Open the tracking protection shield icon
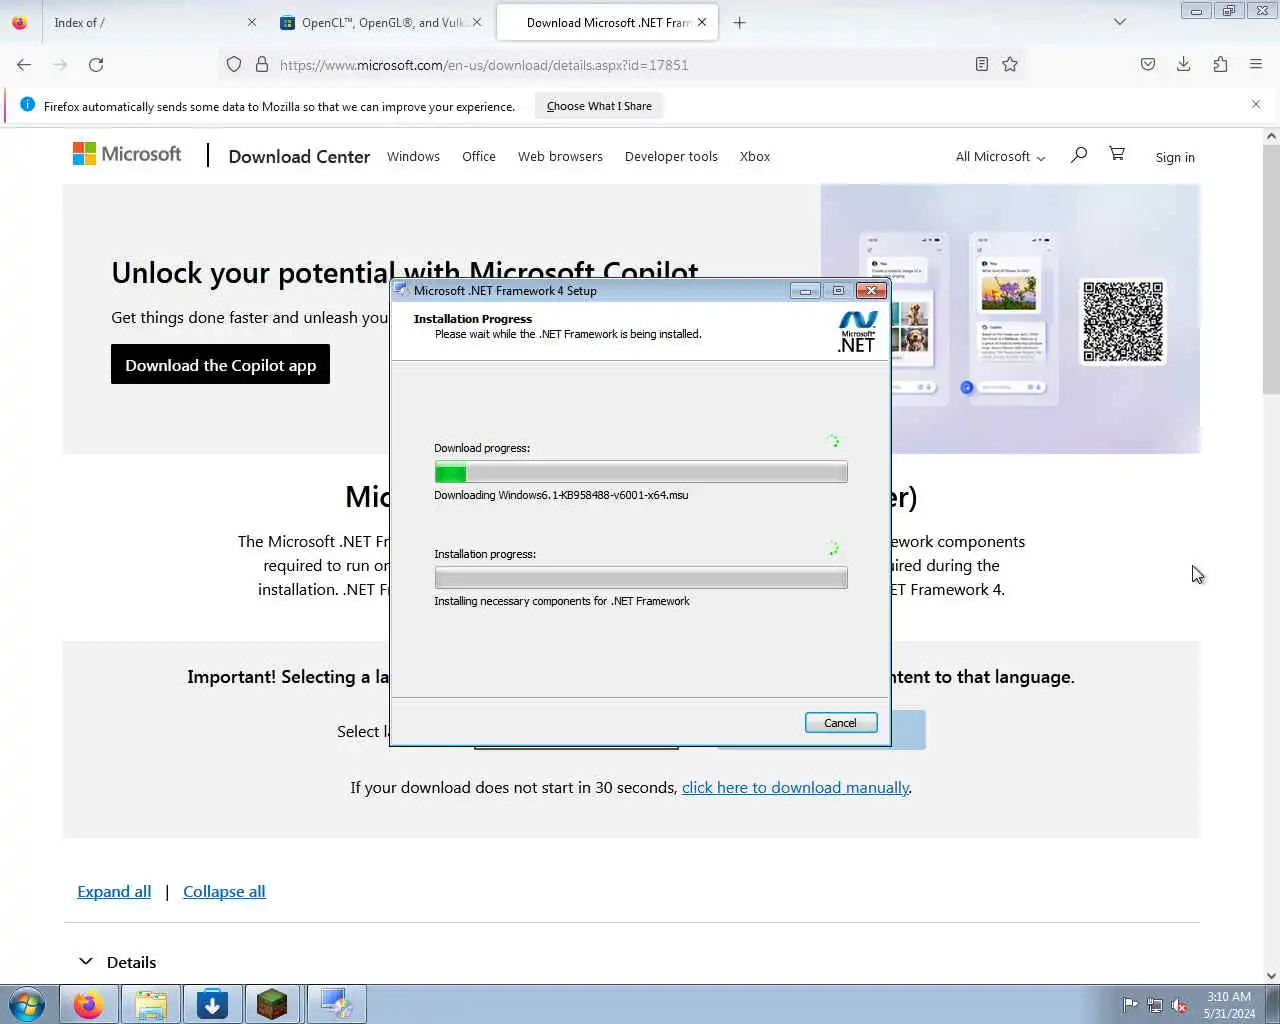The height and width of the screenshot is (1024, 1280). click(x=234, y=64)
